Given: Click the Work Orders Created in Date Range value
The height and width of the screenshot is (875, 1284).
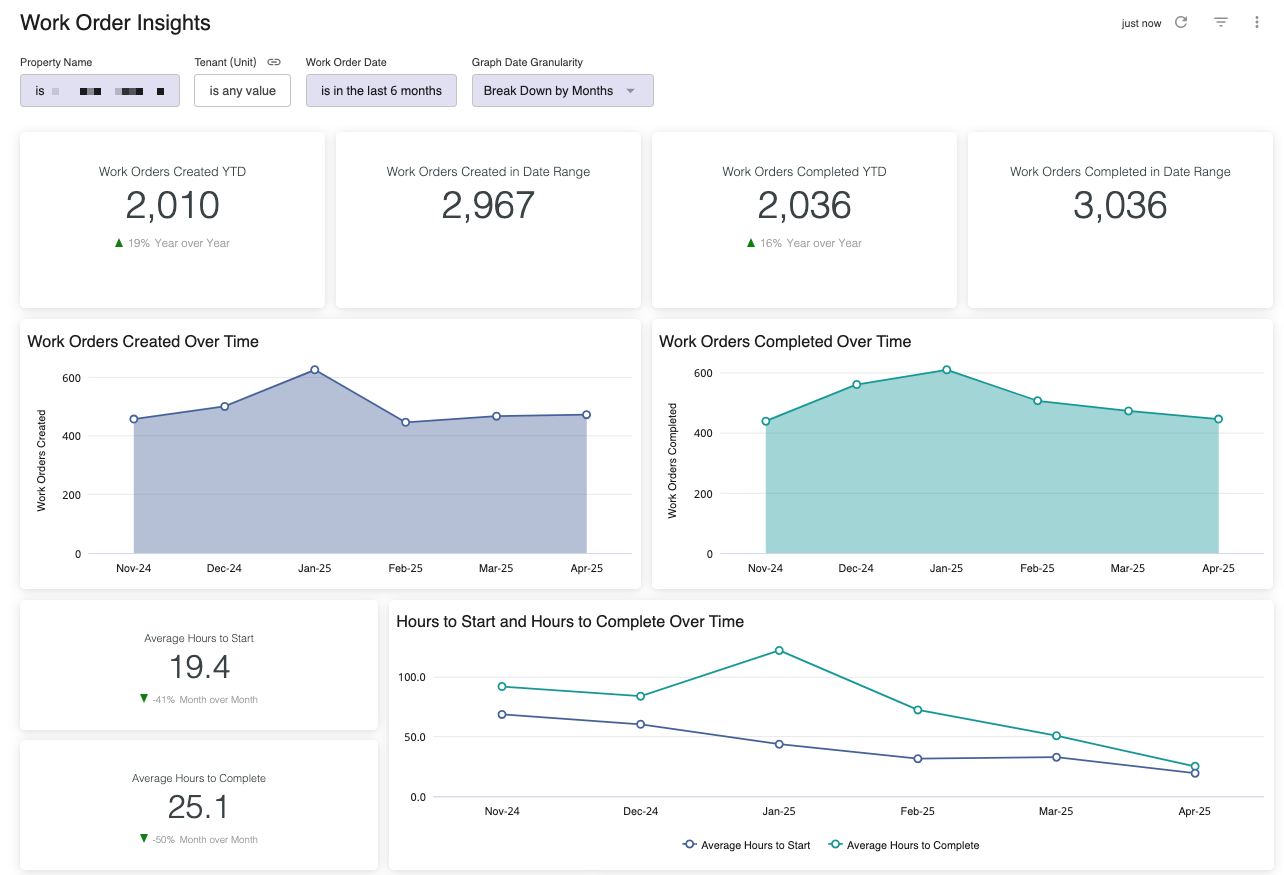Looking at the screenshot, I should click(x=488, y=205).
